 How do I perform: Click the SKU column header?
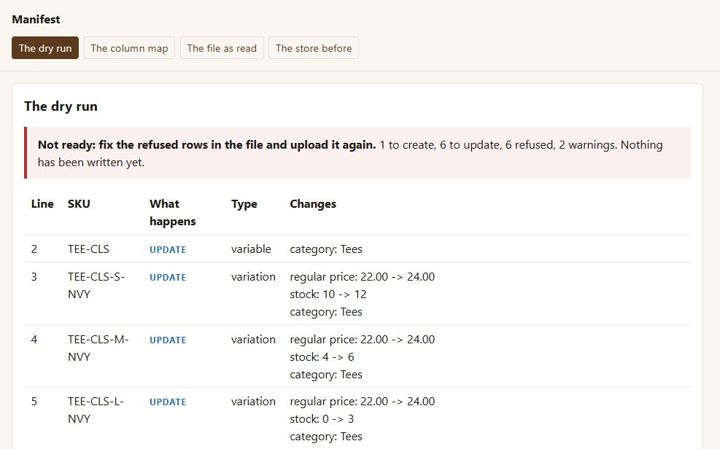[79, 204]
